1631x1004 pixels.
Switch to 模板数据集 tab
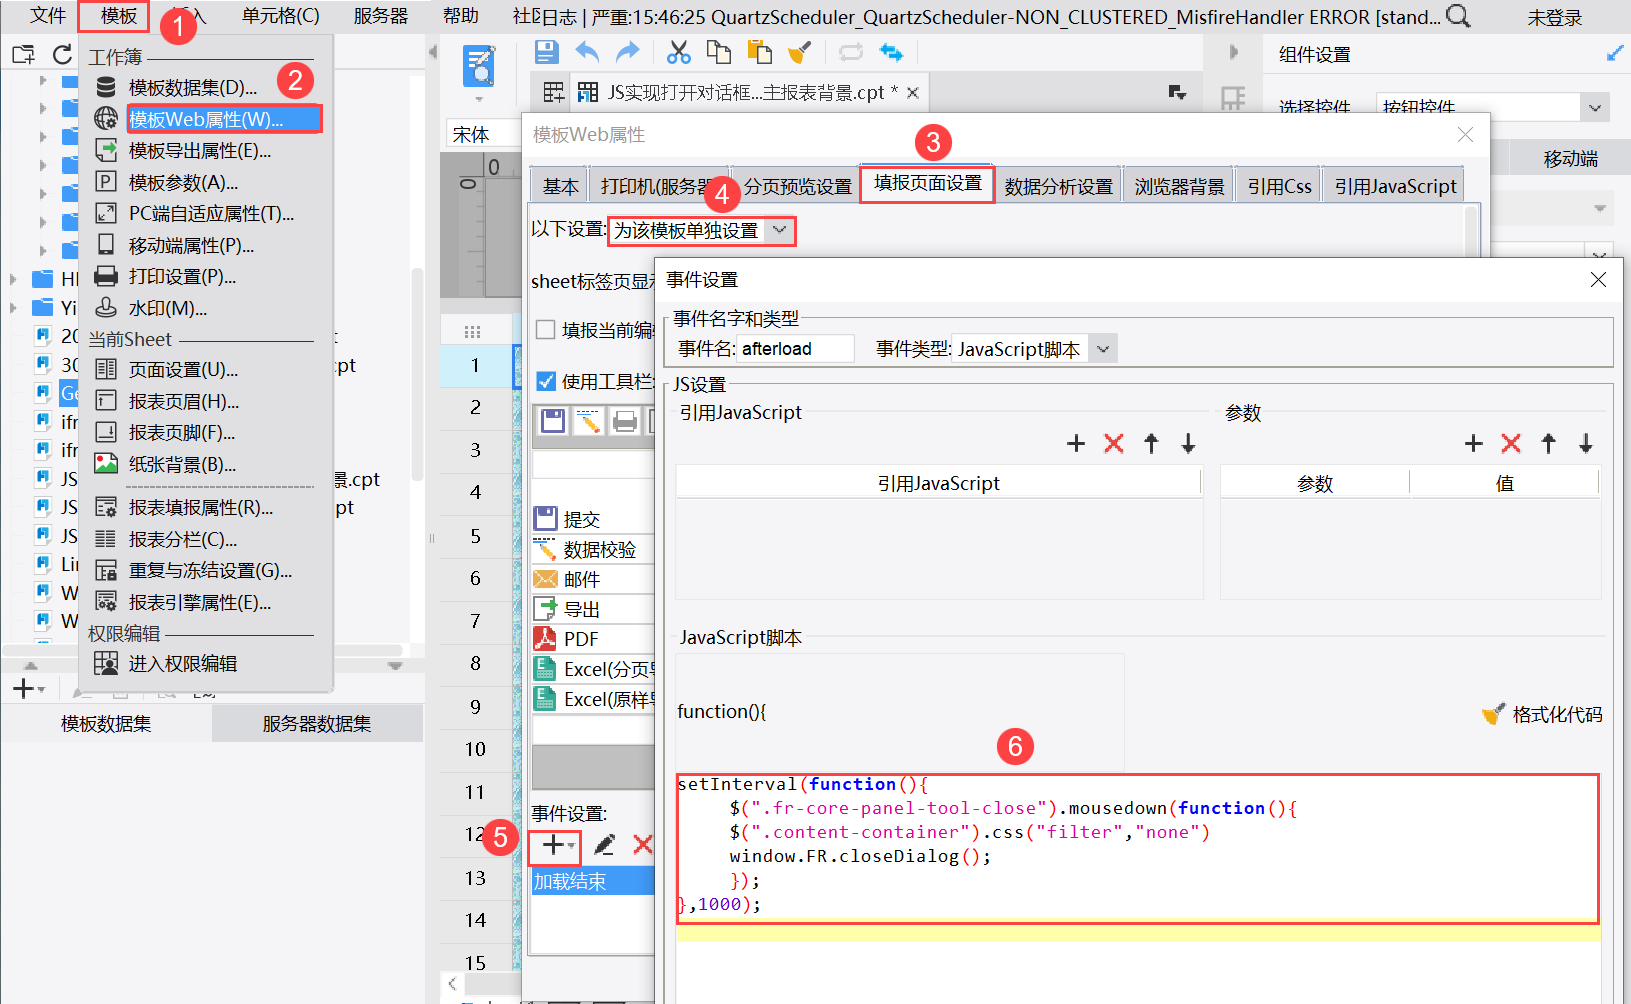pos(106,723)
